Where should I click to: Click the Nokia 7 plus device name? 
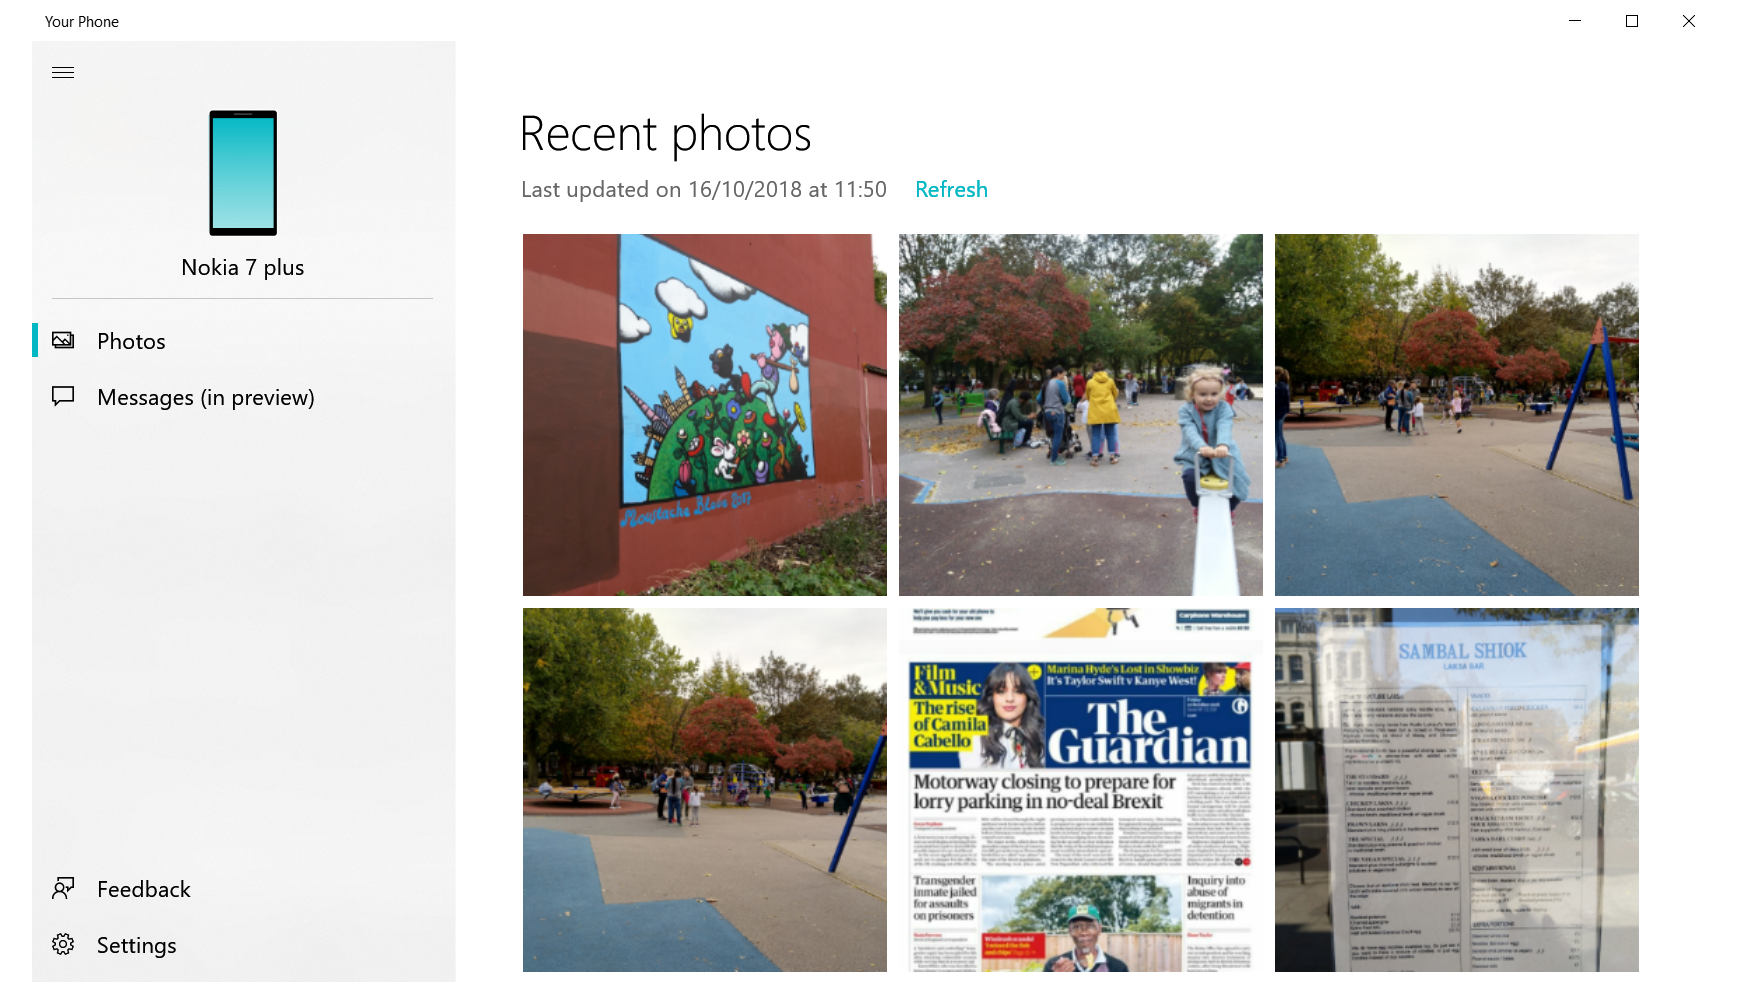[x=243, y=267]
